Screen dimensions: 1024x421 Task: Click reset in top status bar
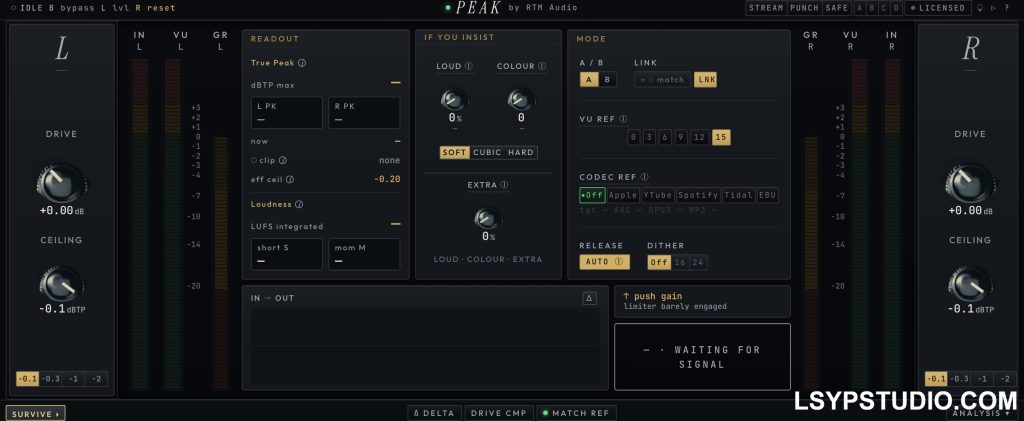click(x=159, y=8)
